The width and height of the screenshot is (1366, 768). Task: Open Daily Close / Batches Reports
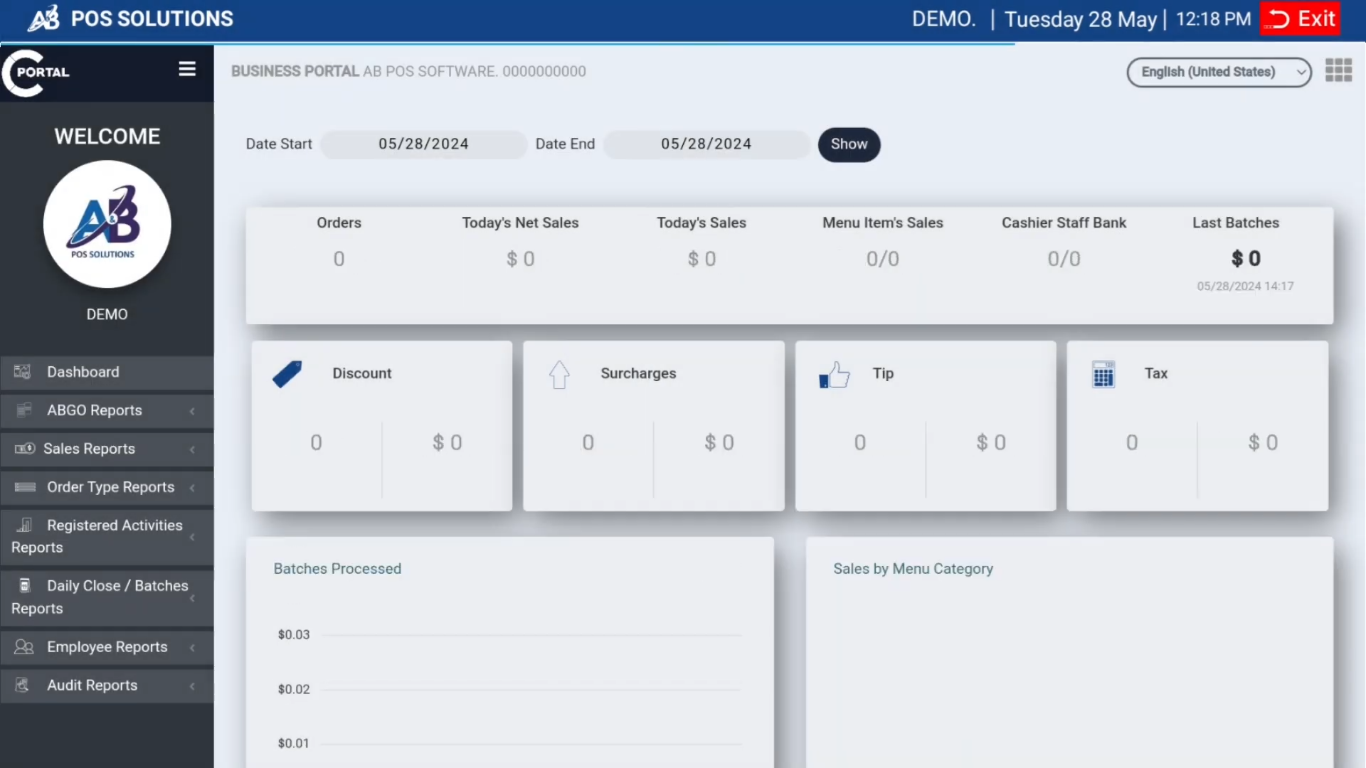[106, 597]
